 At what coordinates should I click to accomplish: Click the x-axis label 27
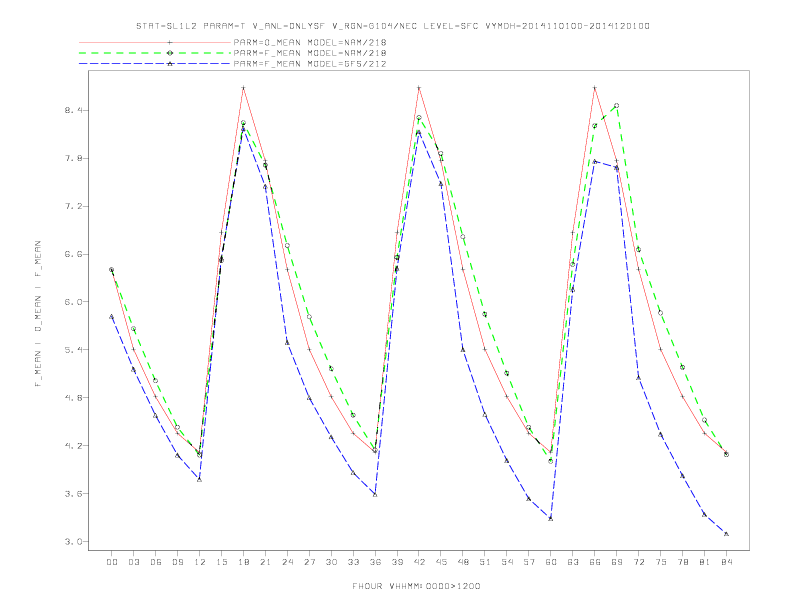[x=309, y=562]
